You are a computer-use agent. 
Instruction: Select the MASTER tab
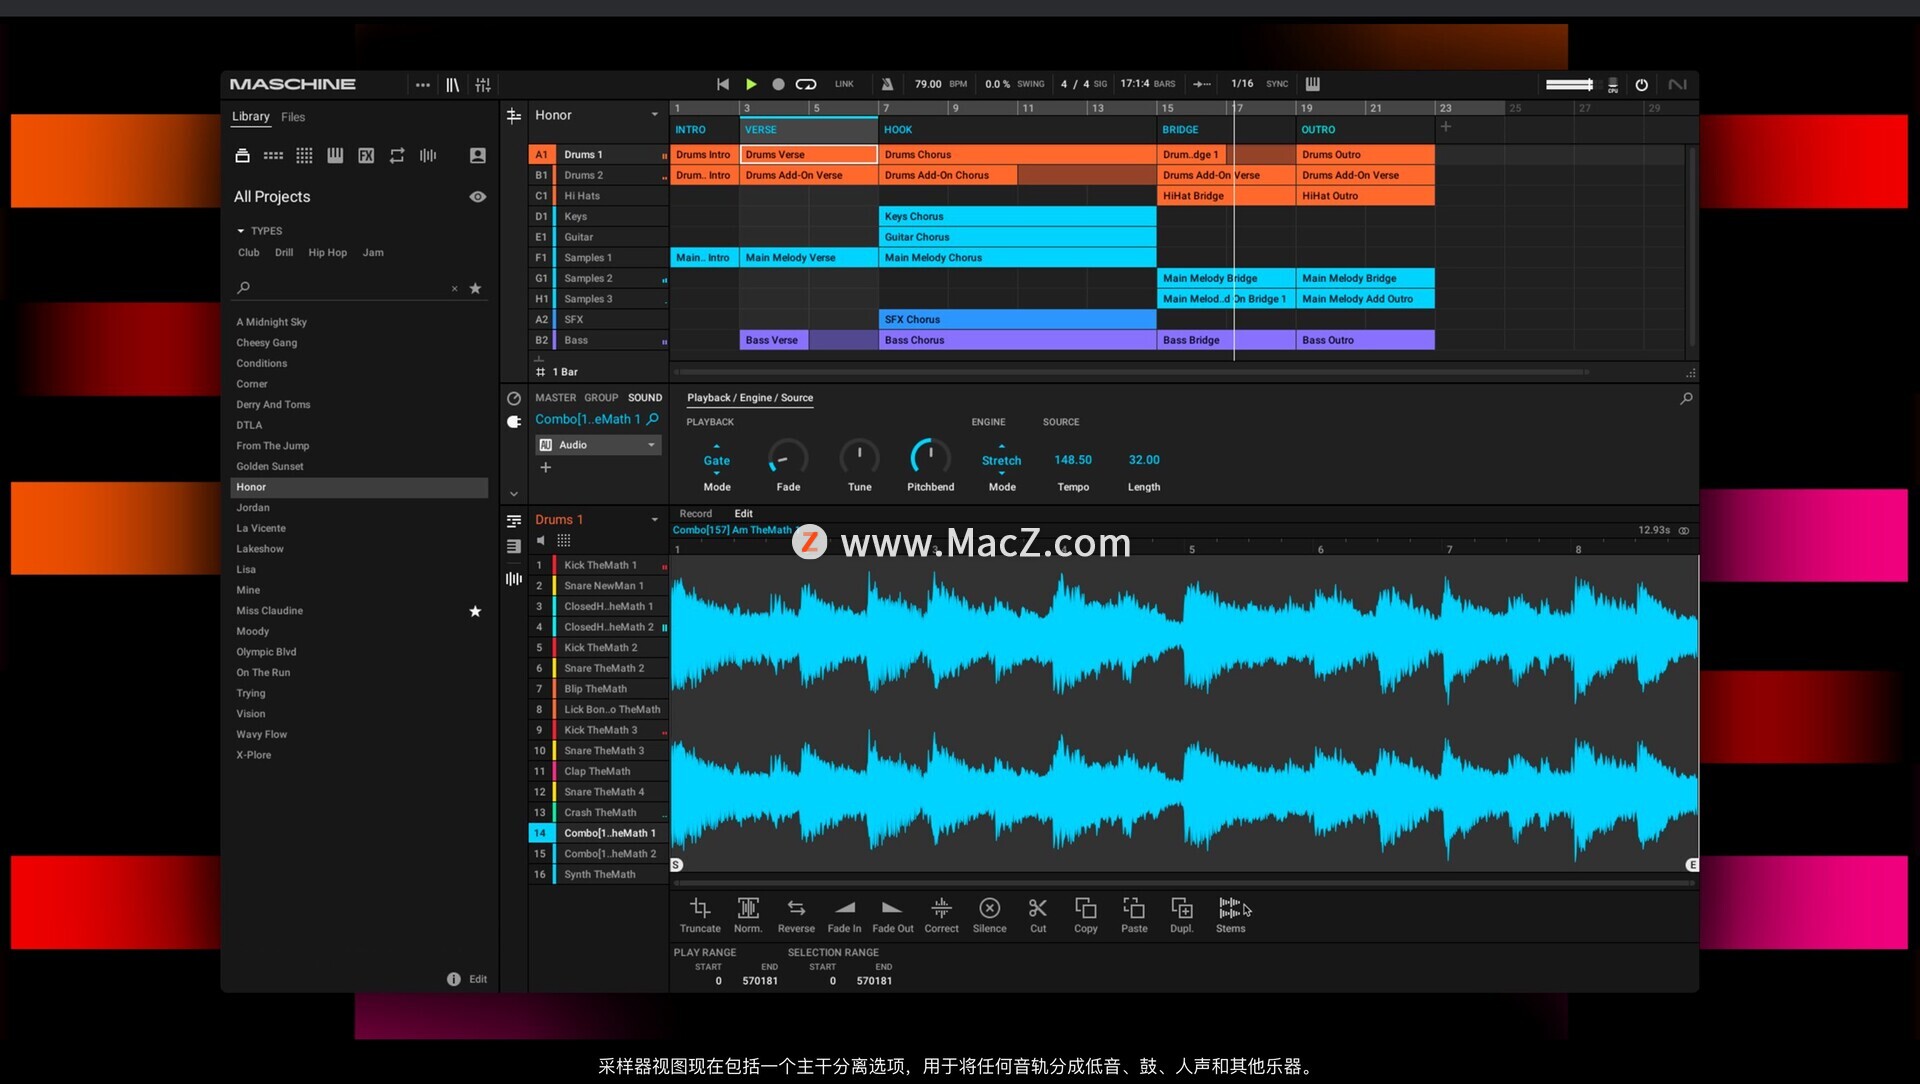point(555,398)
